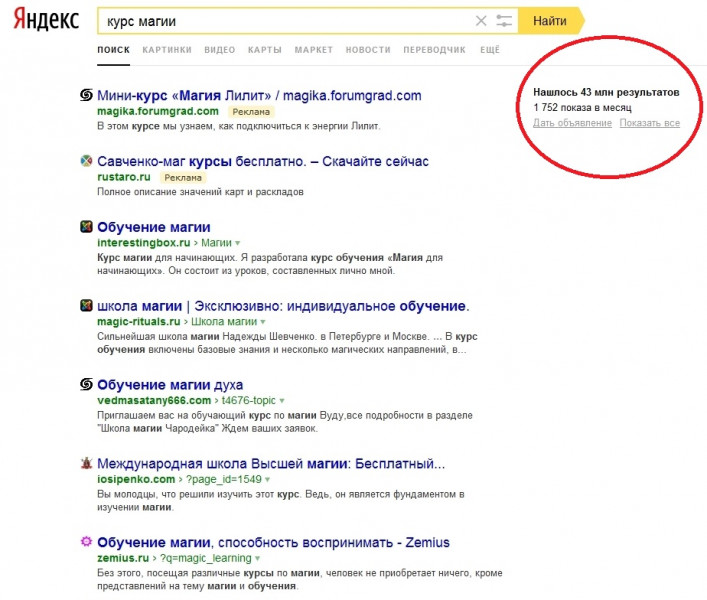Click green zemius.ru domain
707x600 pixels.
pyautogui.click(x=123, y=558)
